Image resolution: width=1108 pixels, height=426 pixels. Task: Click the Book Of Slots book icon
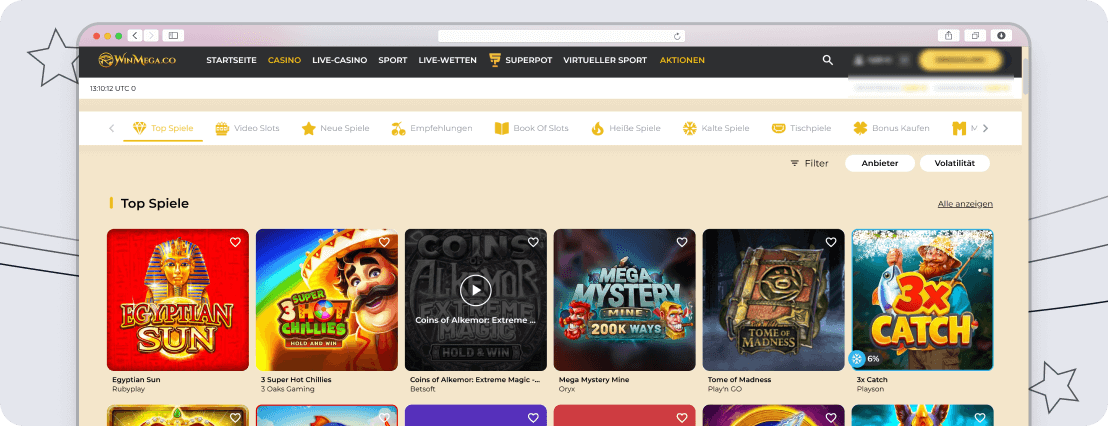[x=502, y=129]
